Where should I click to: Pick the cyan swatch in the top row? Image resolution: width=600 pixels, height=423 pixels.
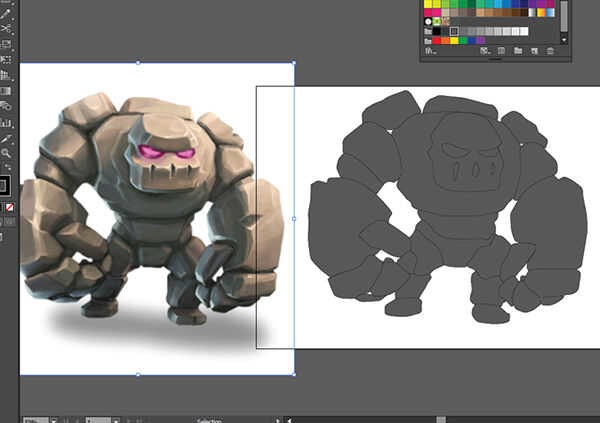pos(498,4)
